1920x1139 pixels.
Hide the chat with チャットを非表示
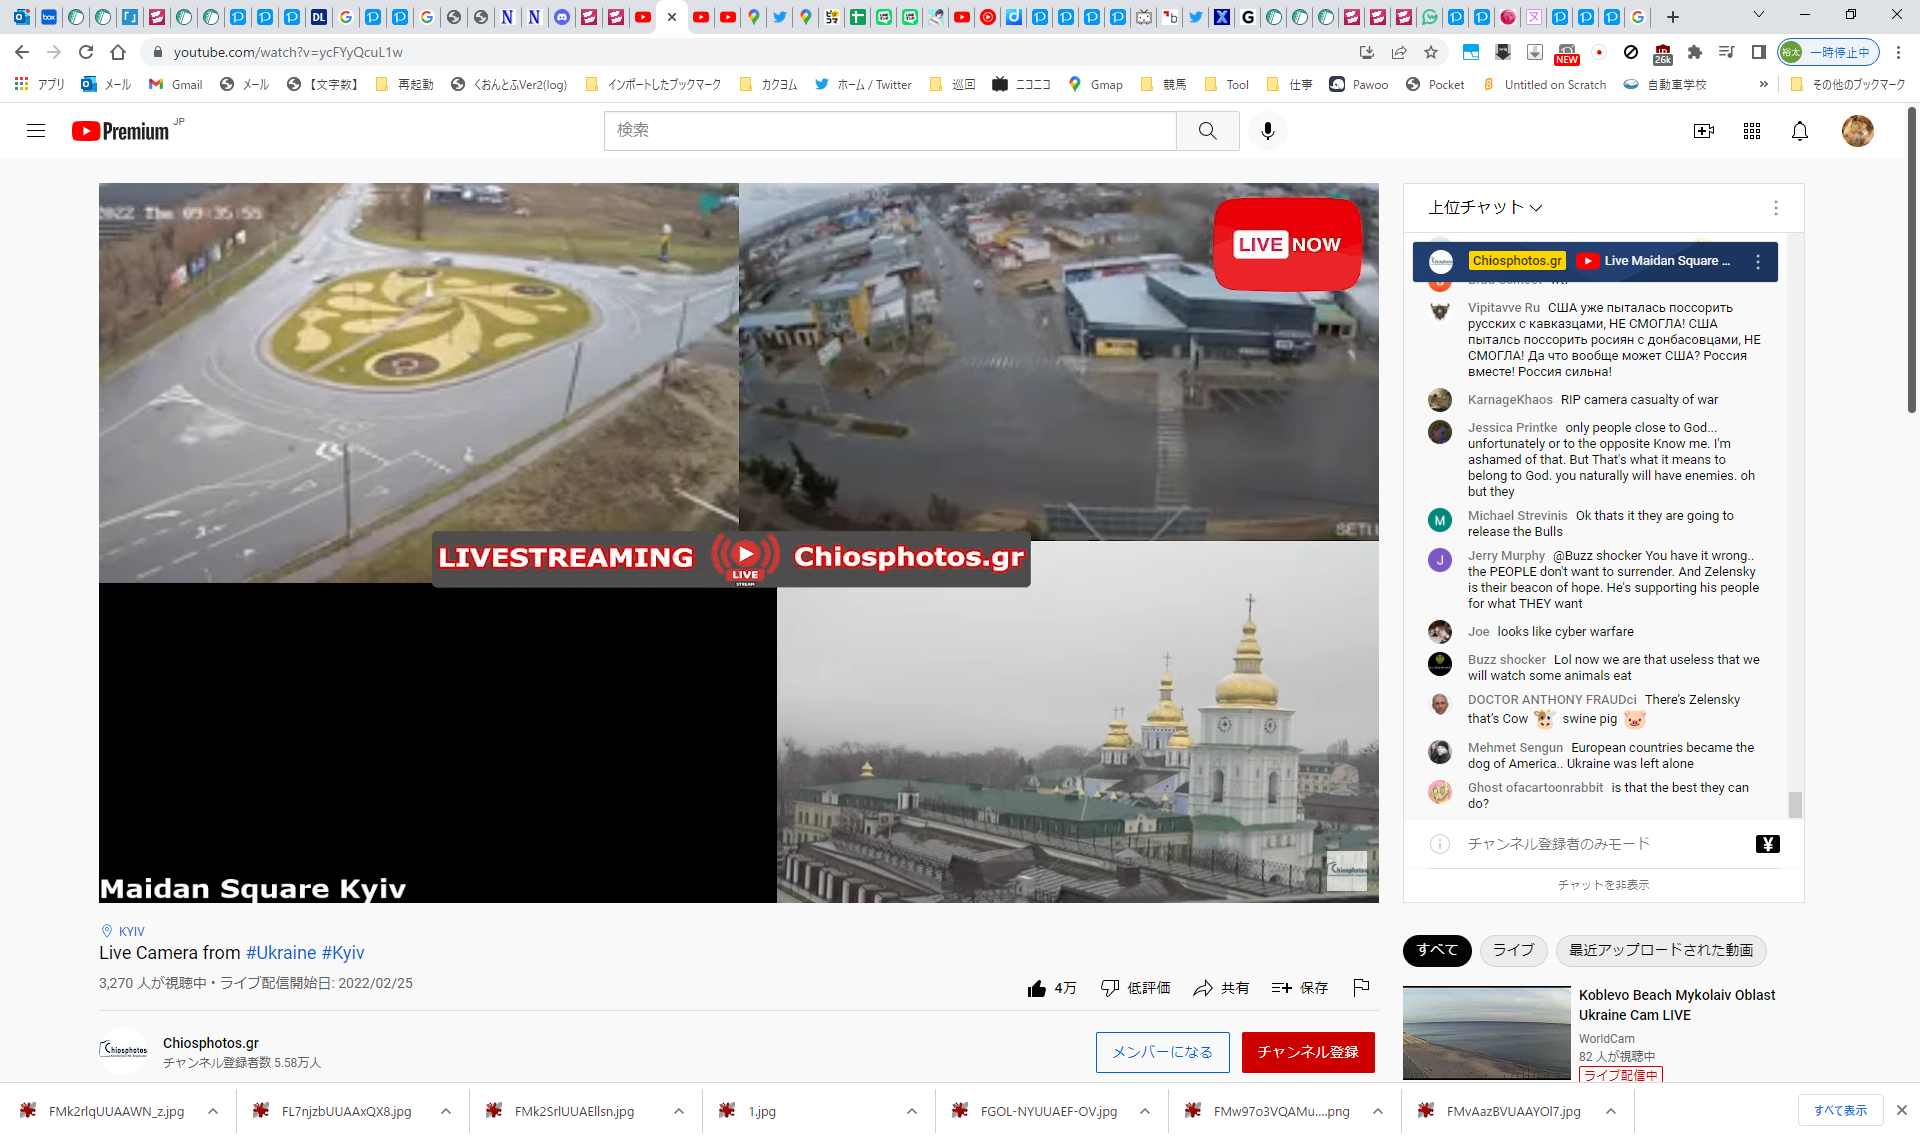[x=1603, y=885]
